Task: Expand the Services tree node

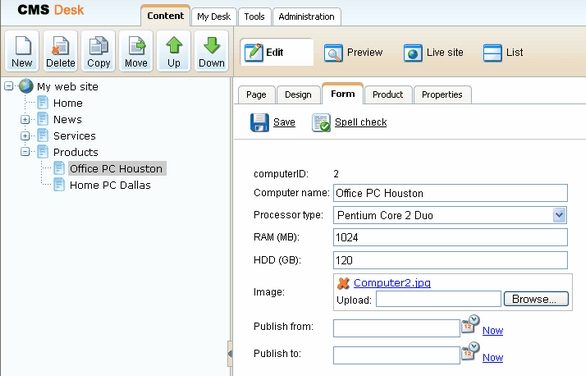Action: click(x=25, y=136)
